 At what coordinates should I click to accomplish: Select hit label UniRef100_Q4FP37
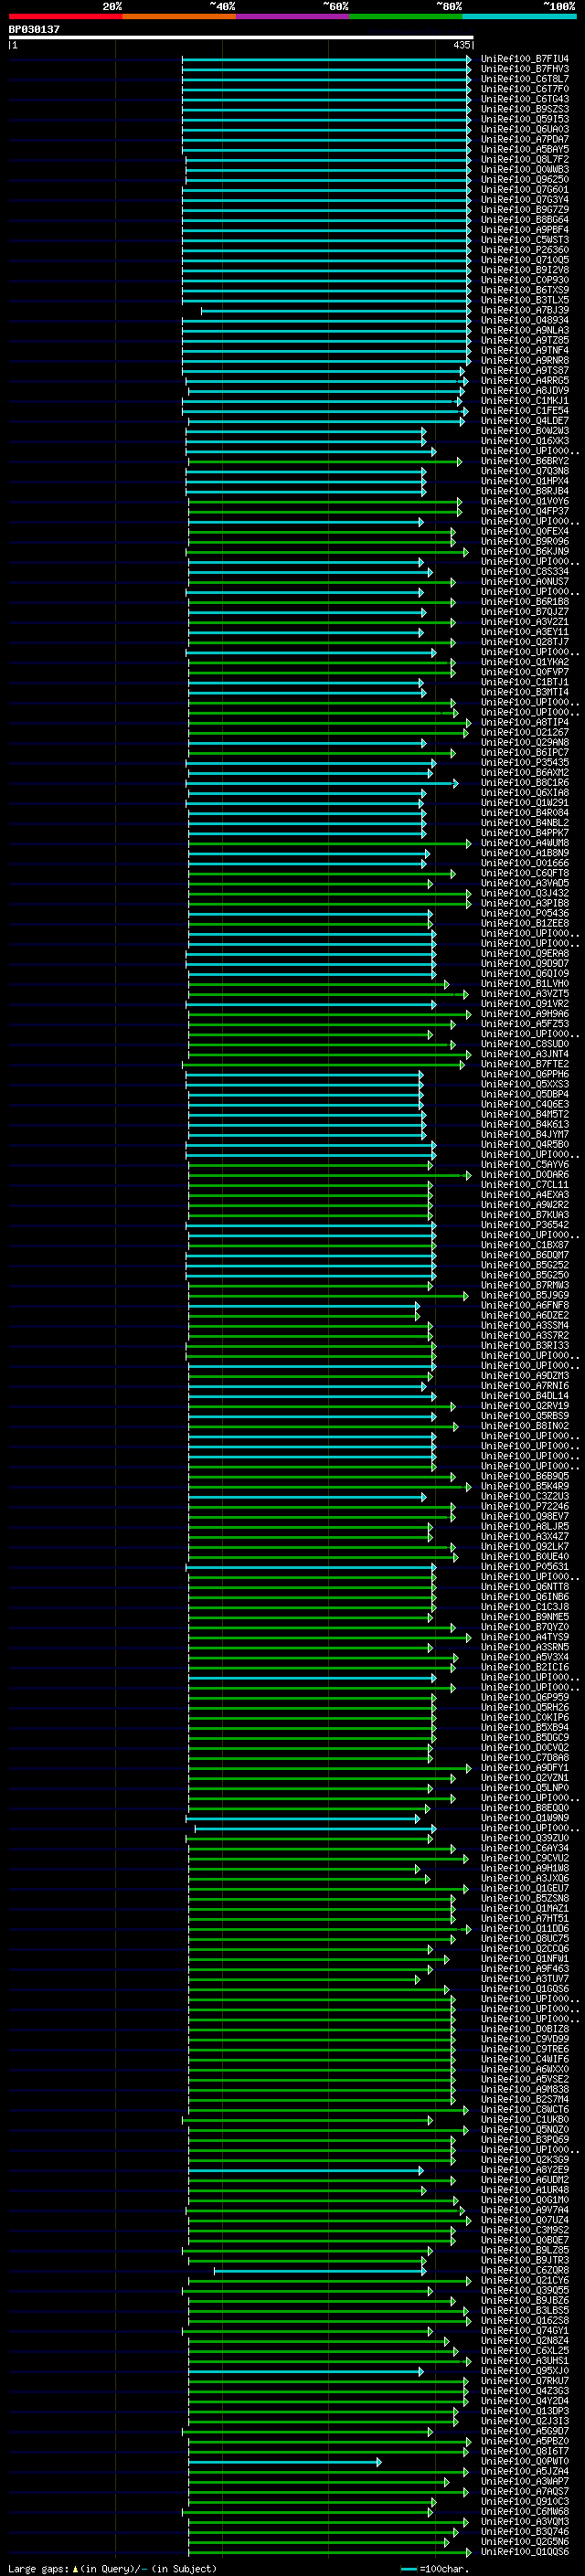pyautogui.click(x=524, y=512)
